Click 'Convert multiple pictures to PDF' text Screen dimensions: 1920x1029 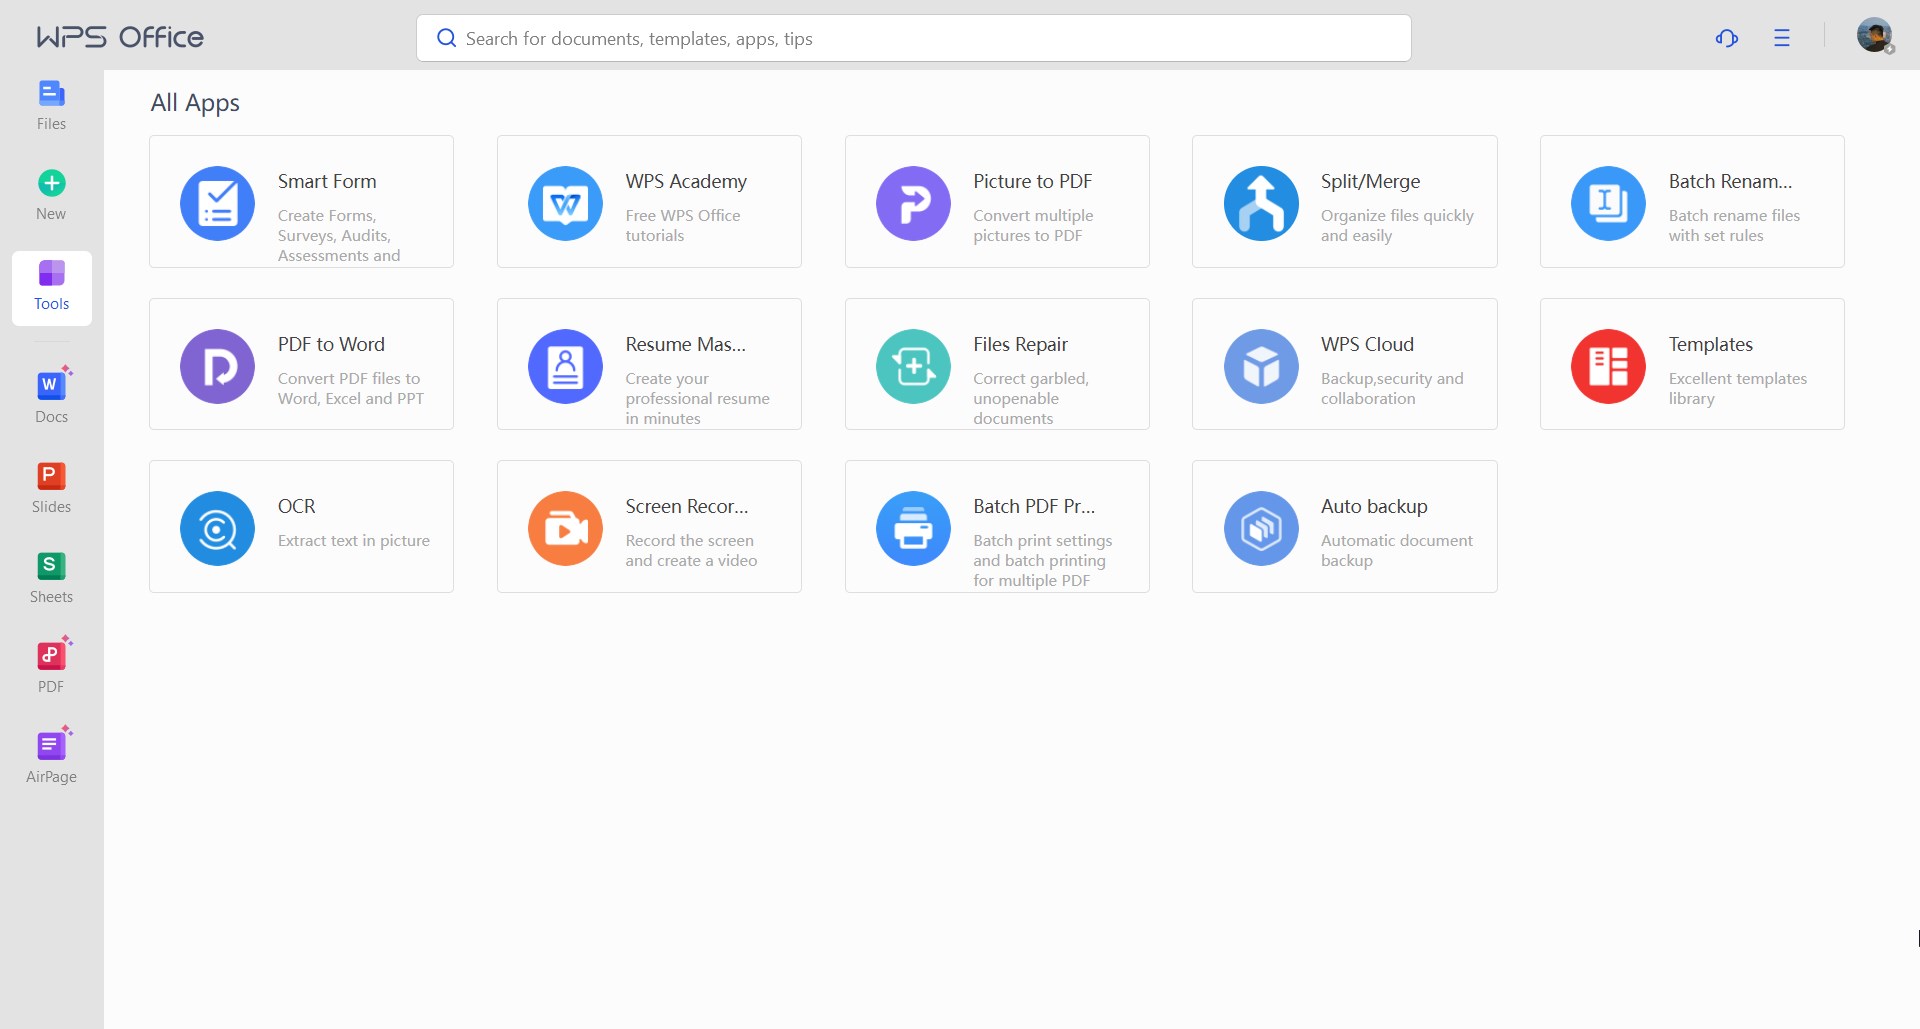[x=1033, y=225]
